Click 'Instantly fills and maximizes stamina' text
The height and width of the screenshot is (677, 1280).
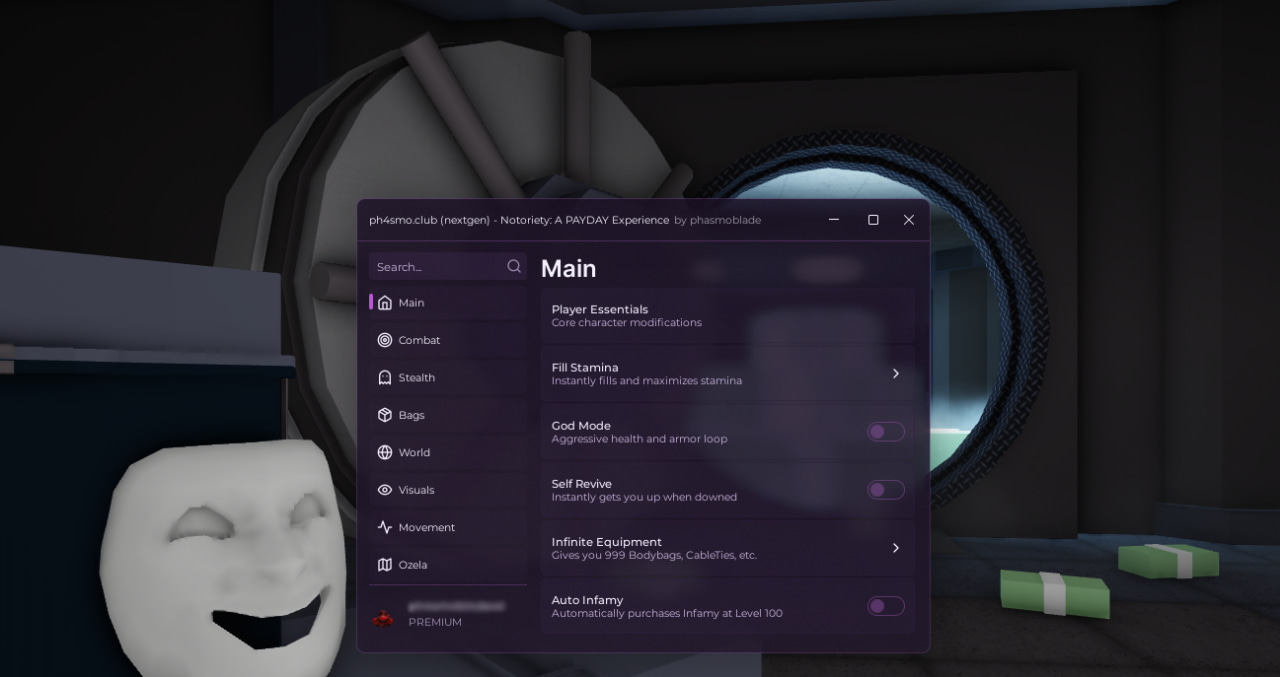coord(647,381)
